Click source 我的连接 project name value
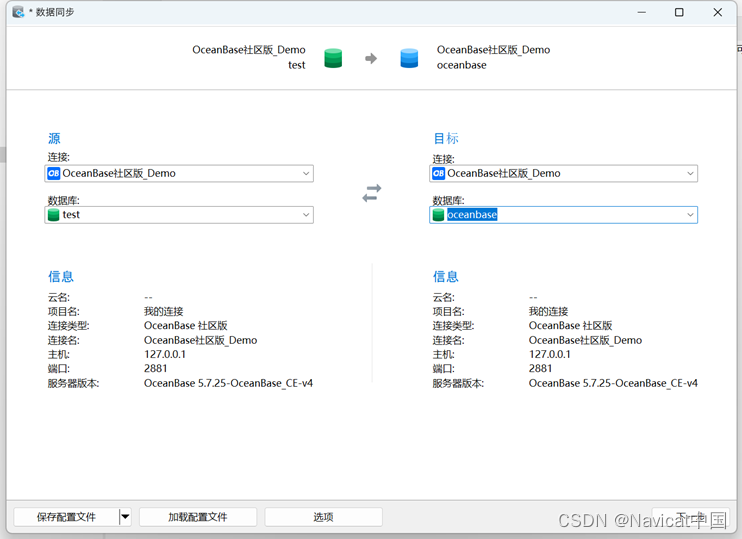This screenshot has width=742, height=539. pyautogui.click(x=163, y=311)
